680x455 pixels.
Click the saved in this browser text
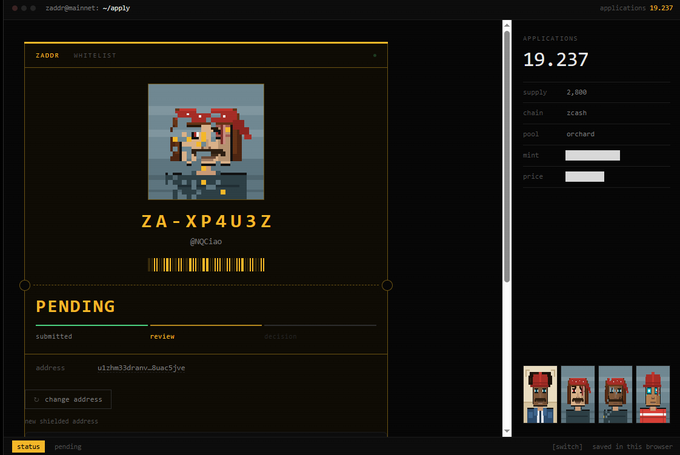(x=632, y=446)
